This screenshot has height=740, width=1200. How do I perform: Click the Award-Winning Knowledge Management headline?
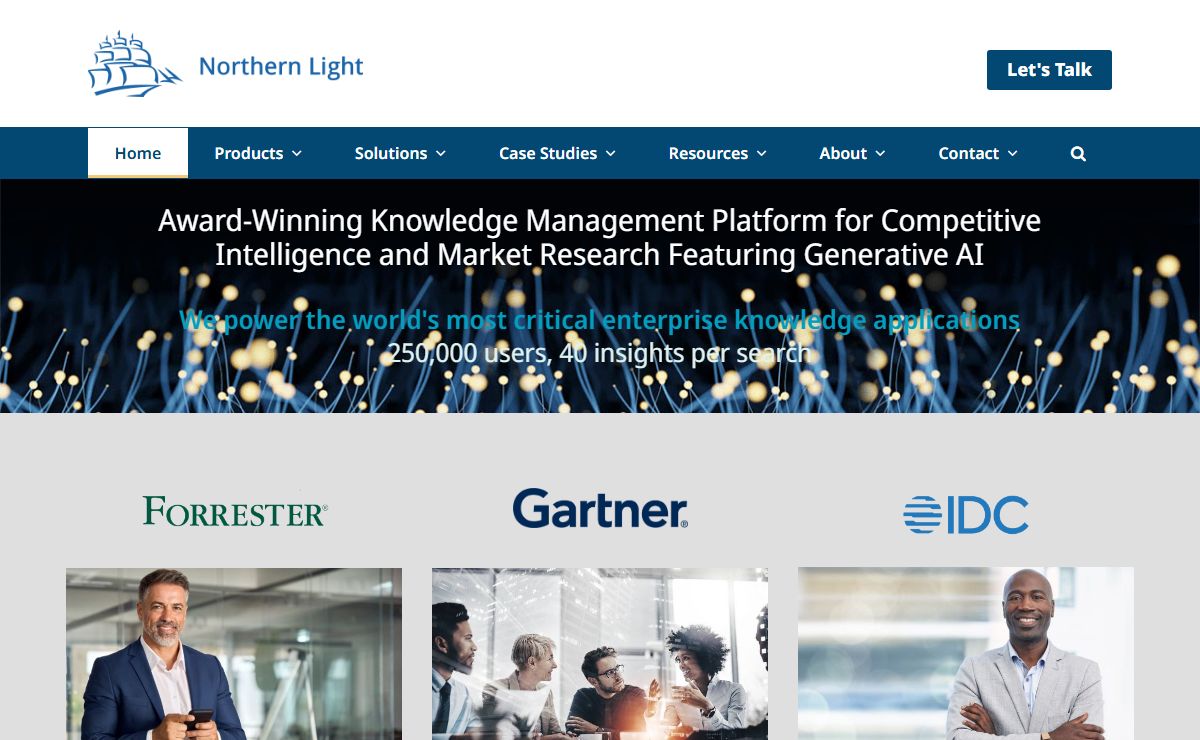point(600,237)
